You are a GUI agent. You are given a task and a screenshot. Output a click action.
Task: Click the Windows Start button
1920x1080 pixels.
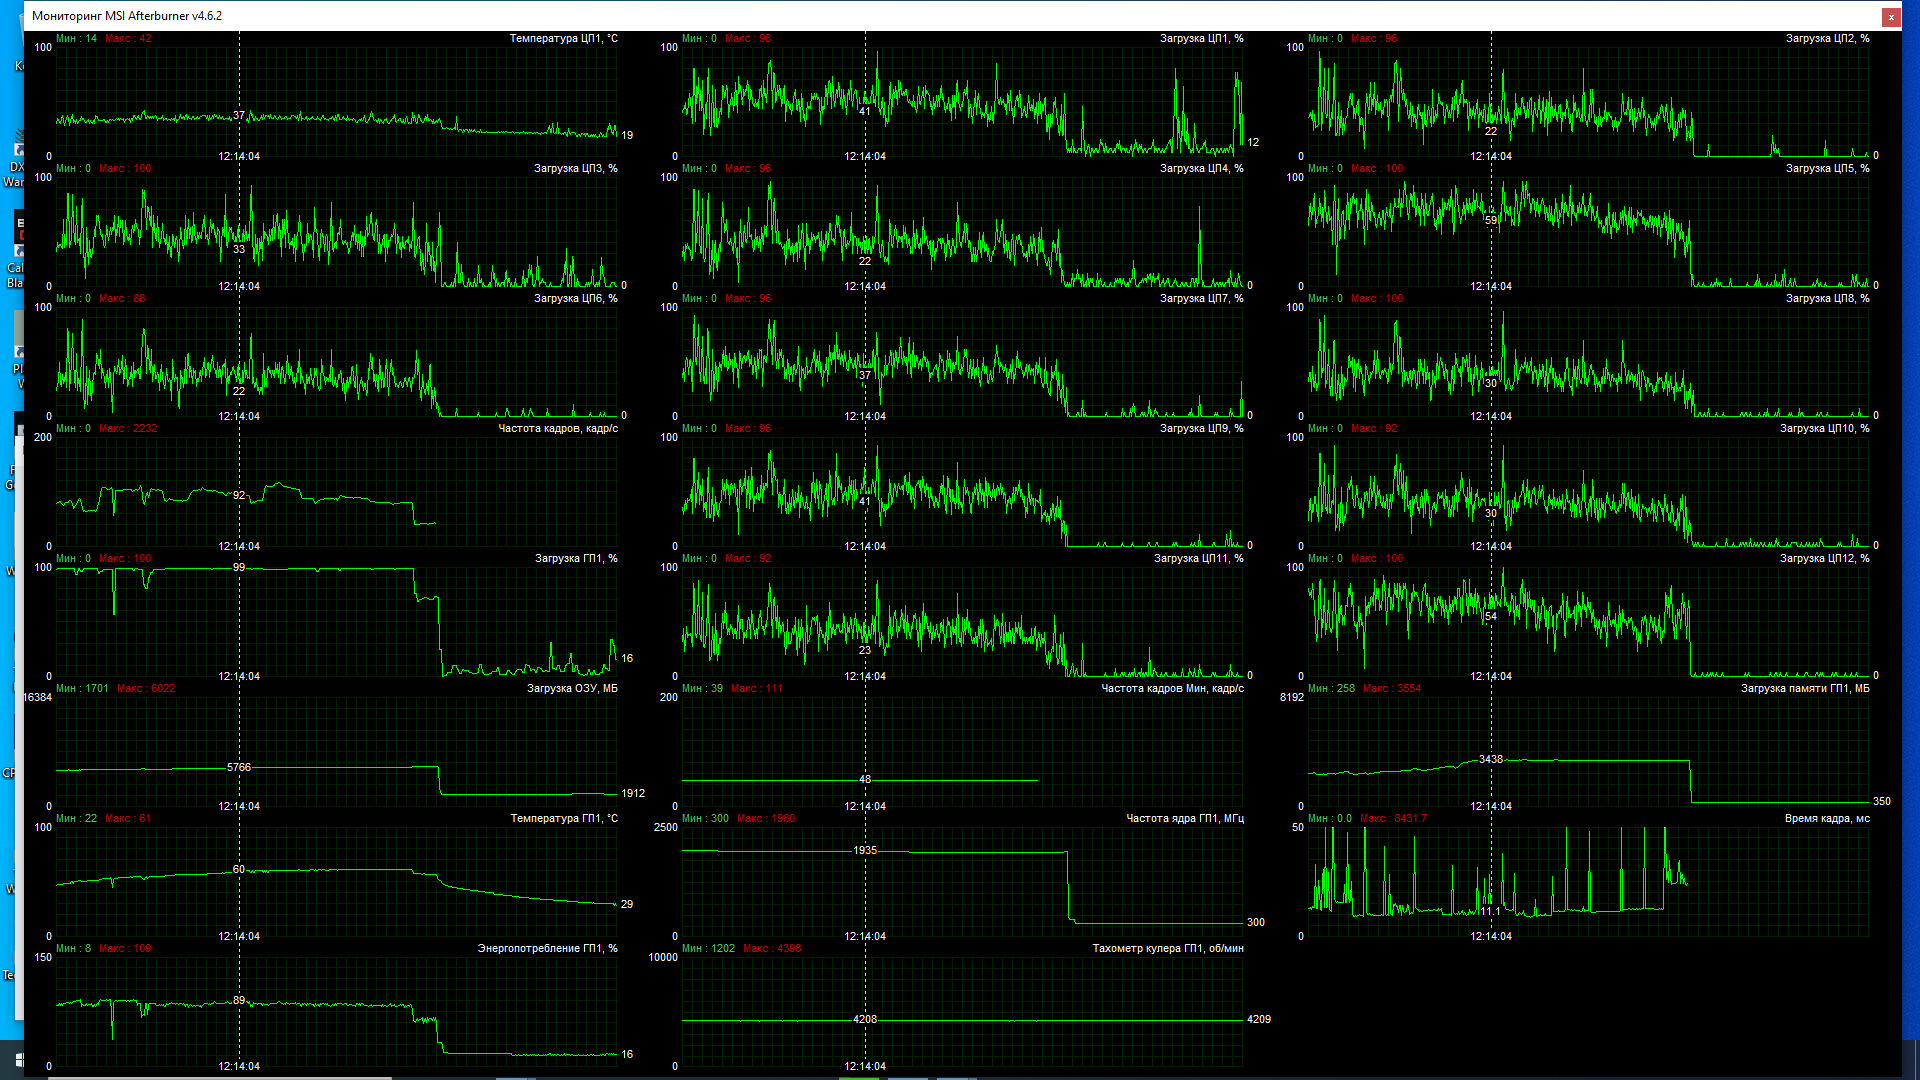point(19,1060)
